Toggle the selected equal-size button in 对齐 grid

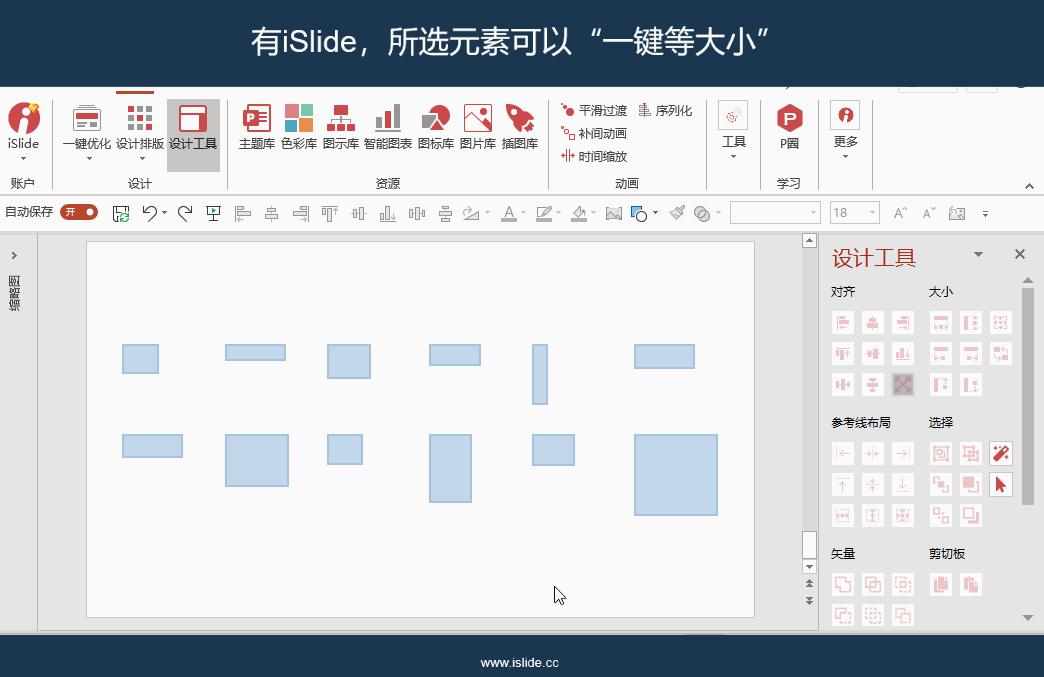click(903, 384)
